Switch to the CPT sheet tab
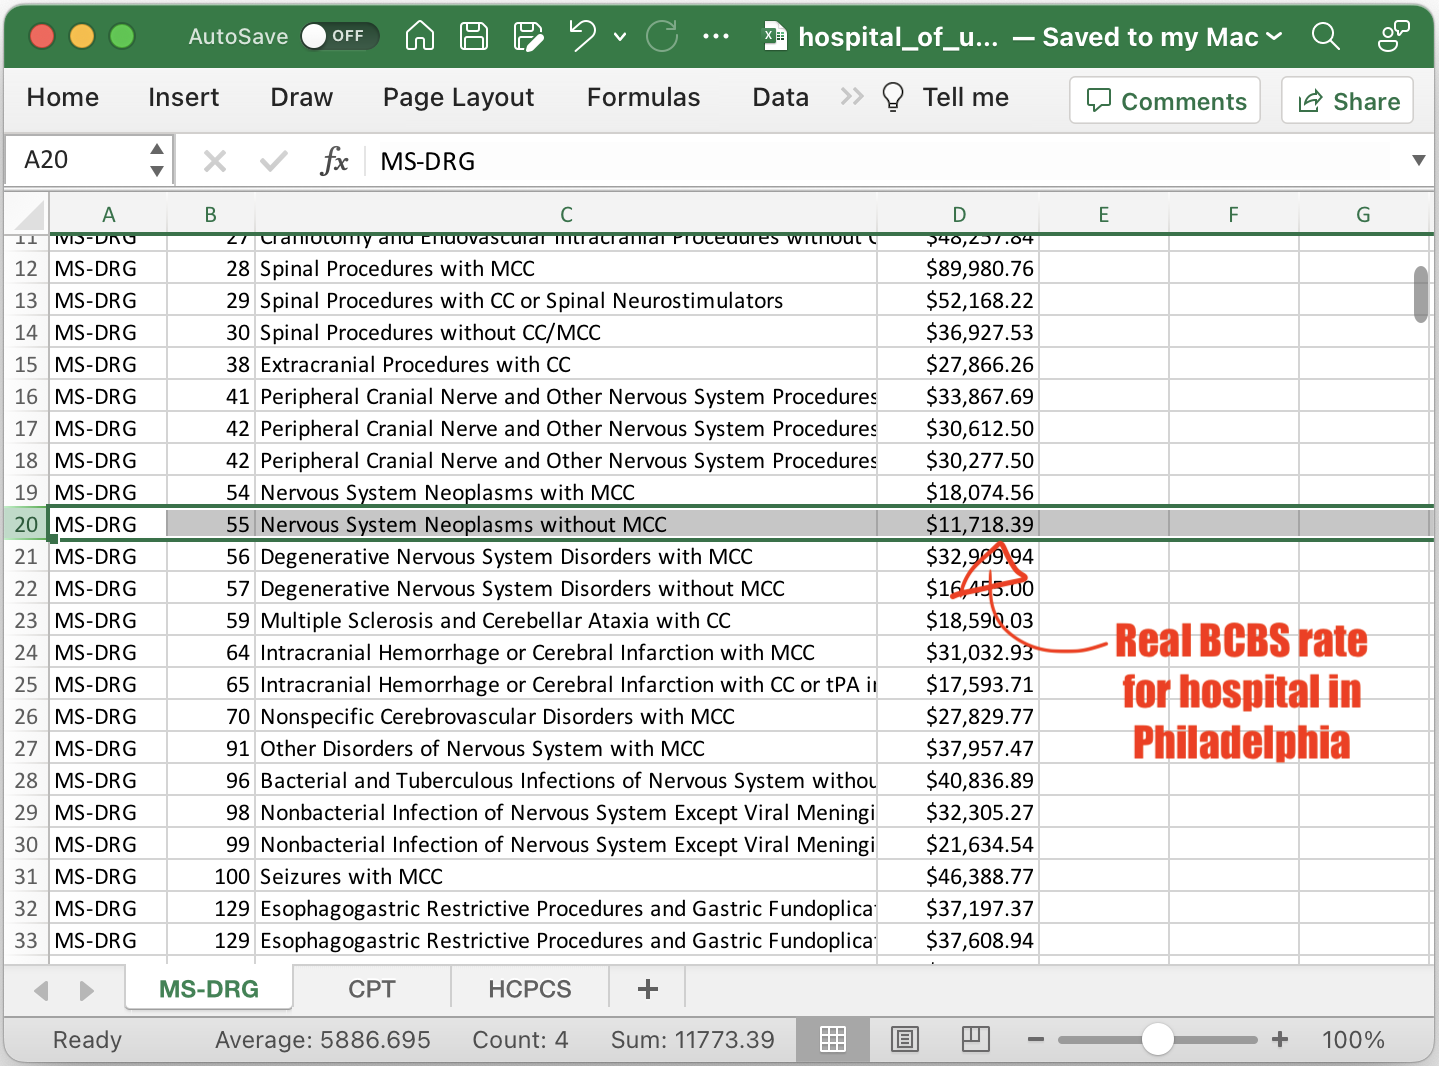 pos(372,989)
